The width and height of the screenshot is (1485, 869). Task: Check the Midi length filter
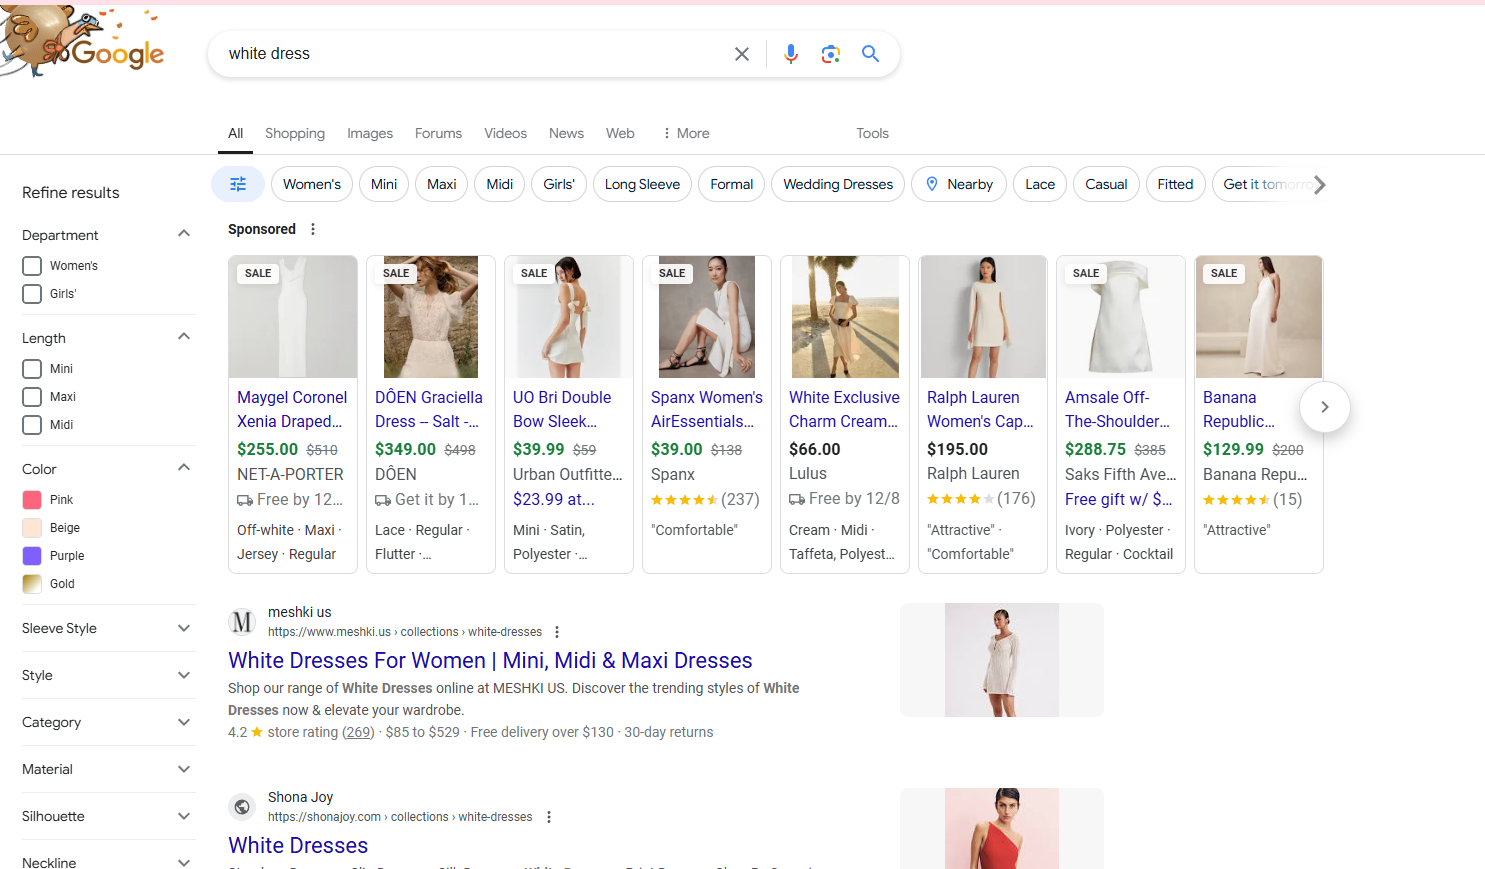(32, 425)
